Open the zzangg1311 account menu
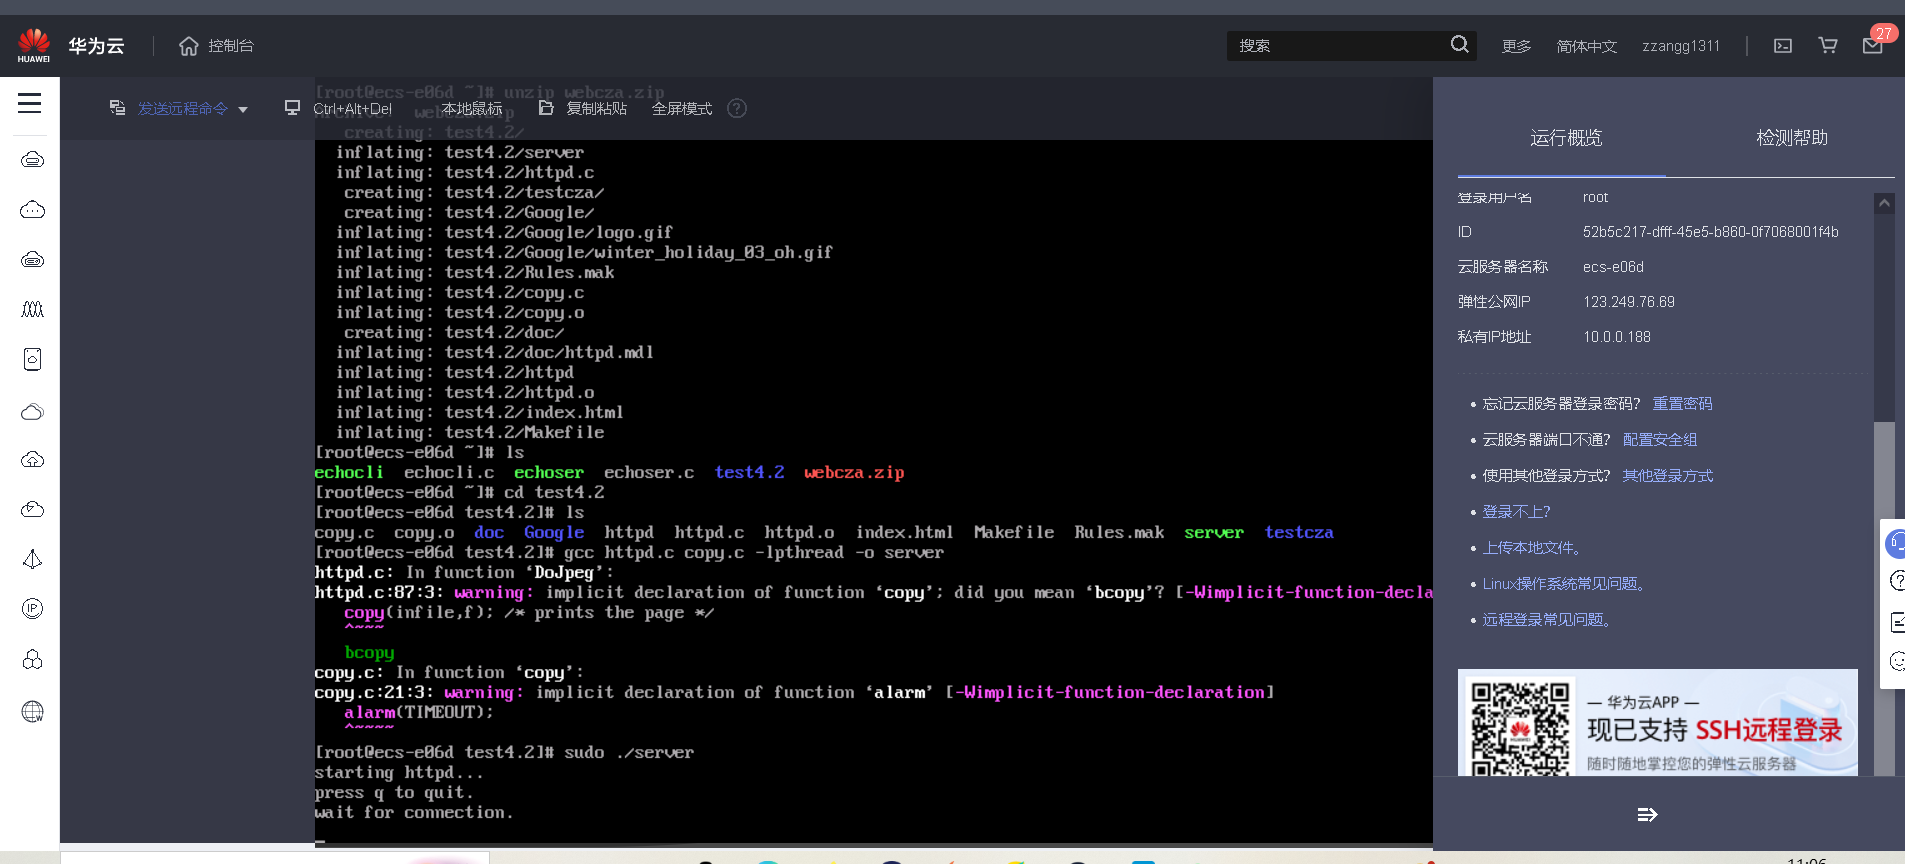Image resolution: width=1905 pixels, height=864 pixels. click(x=1681, y=46)
